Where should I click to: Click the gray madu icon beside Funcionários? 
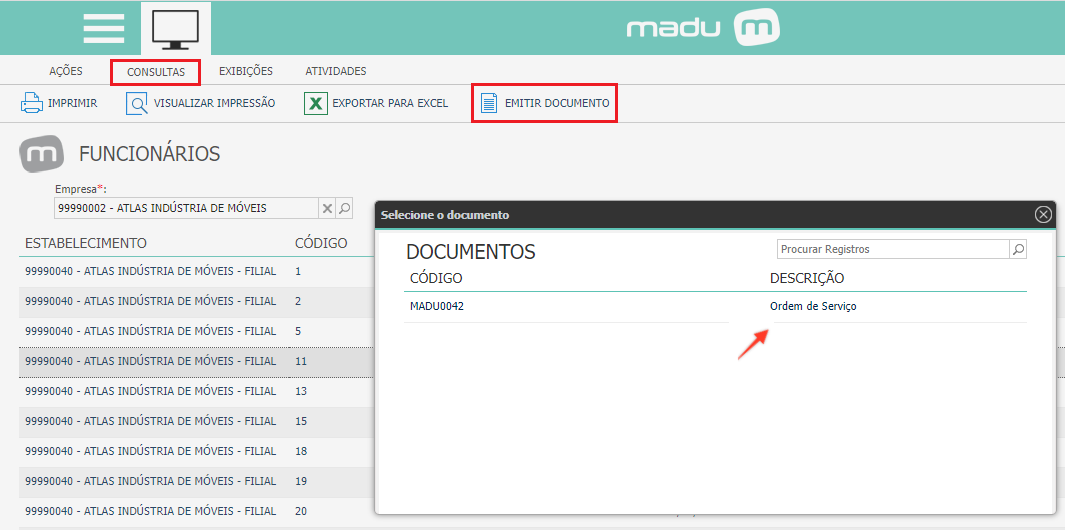click(x=42, y=154)
